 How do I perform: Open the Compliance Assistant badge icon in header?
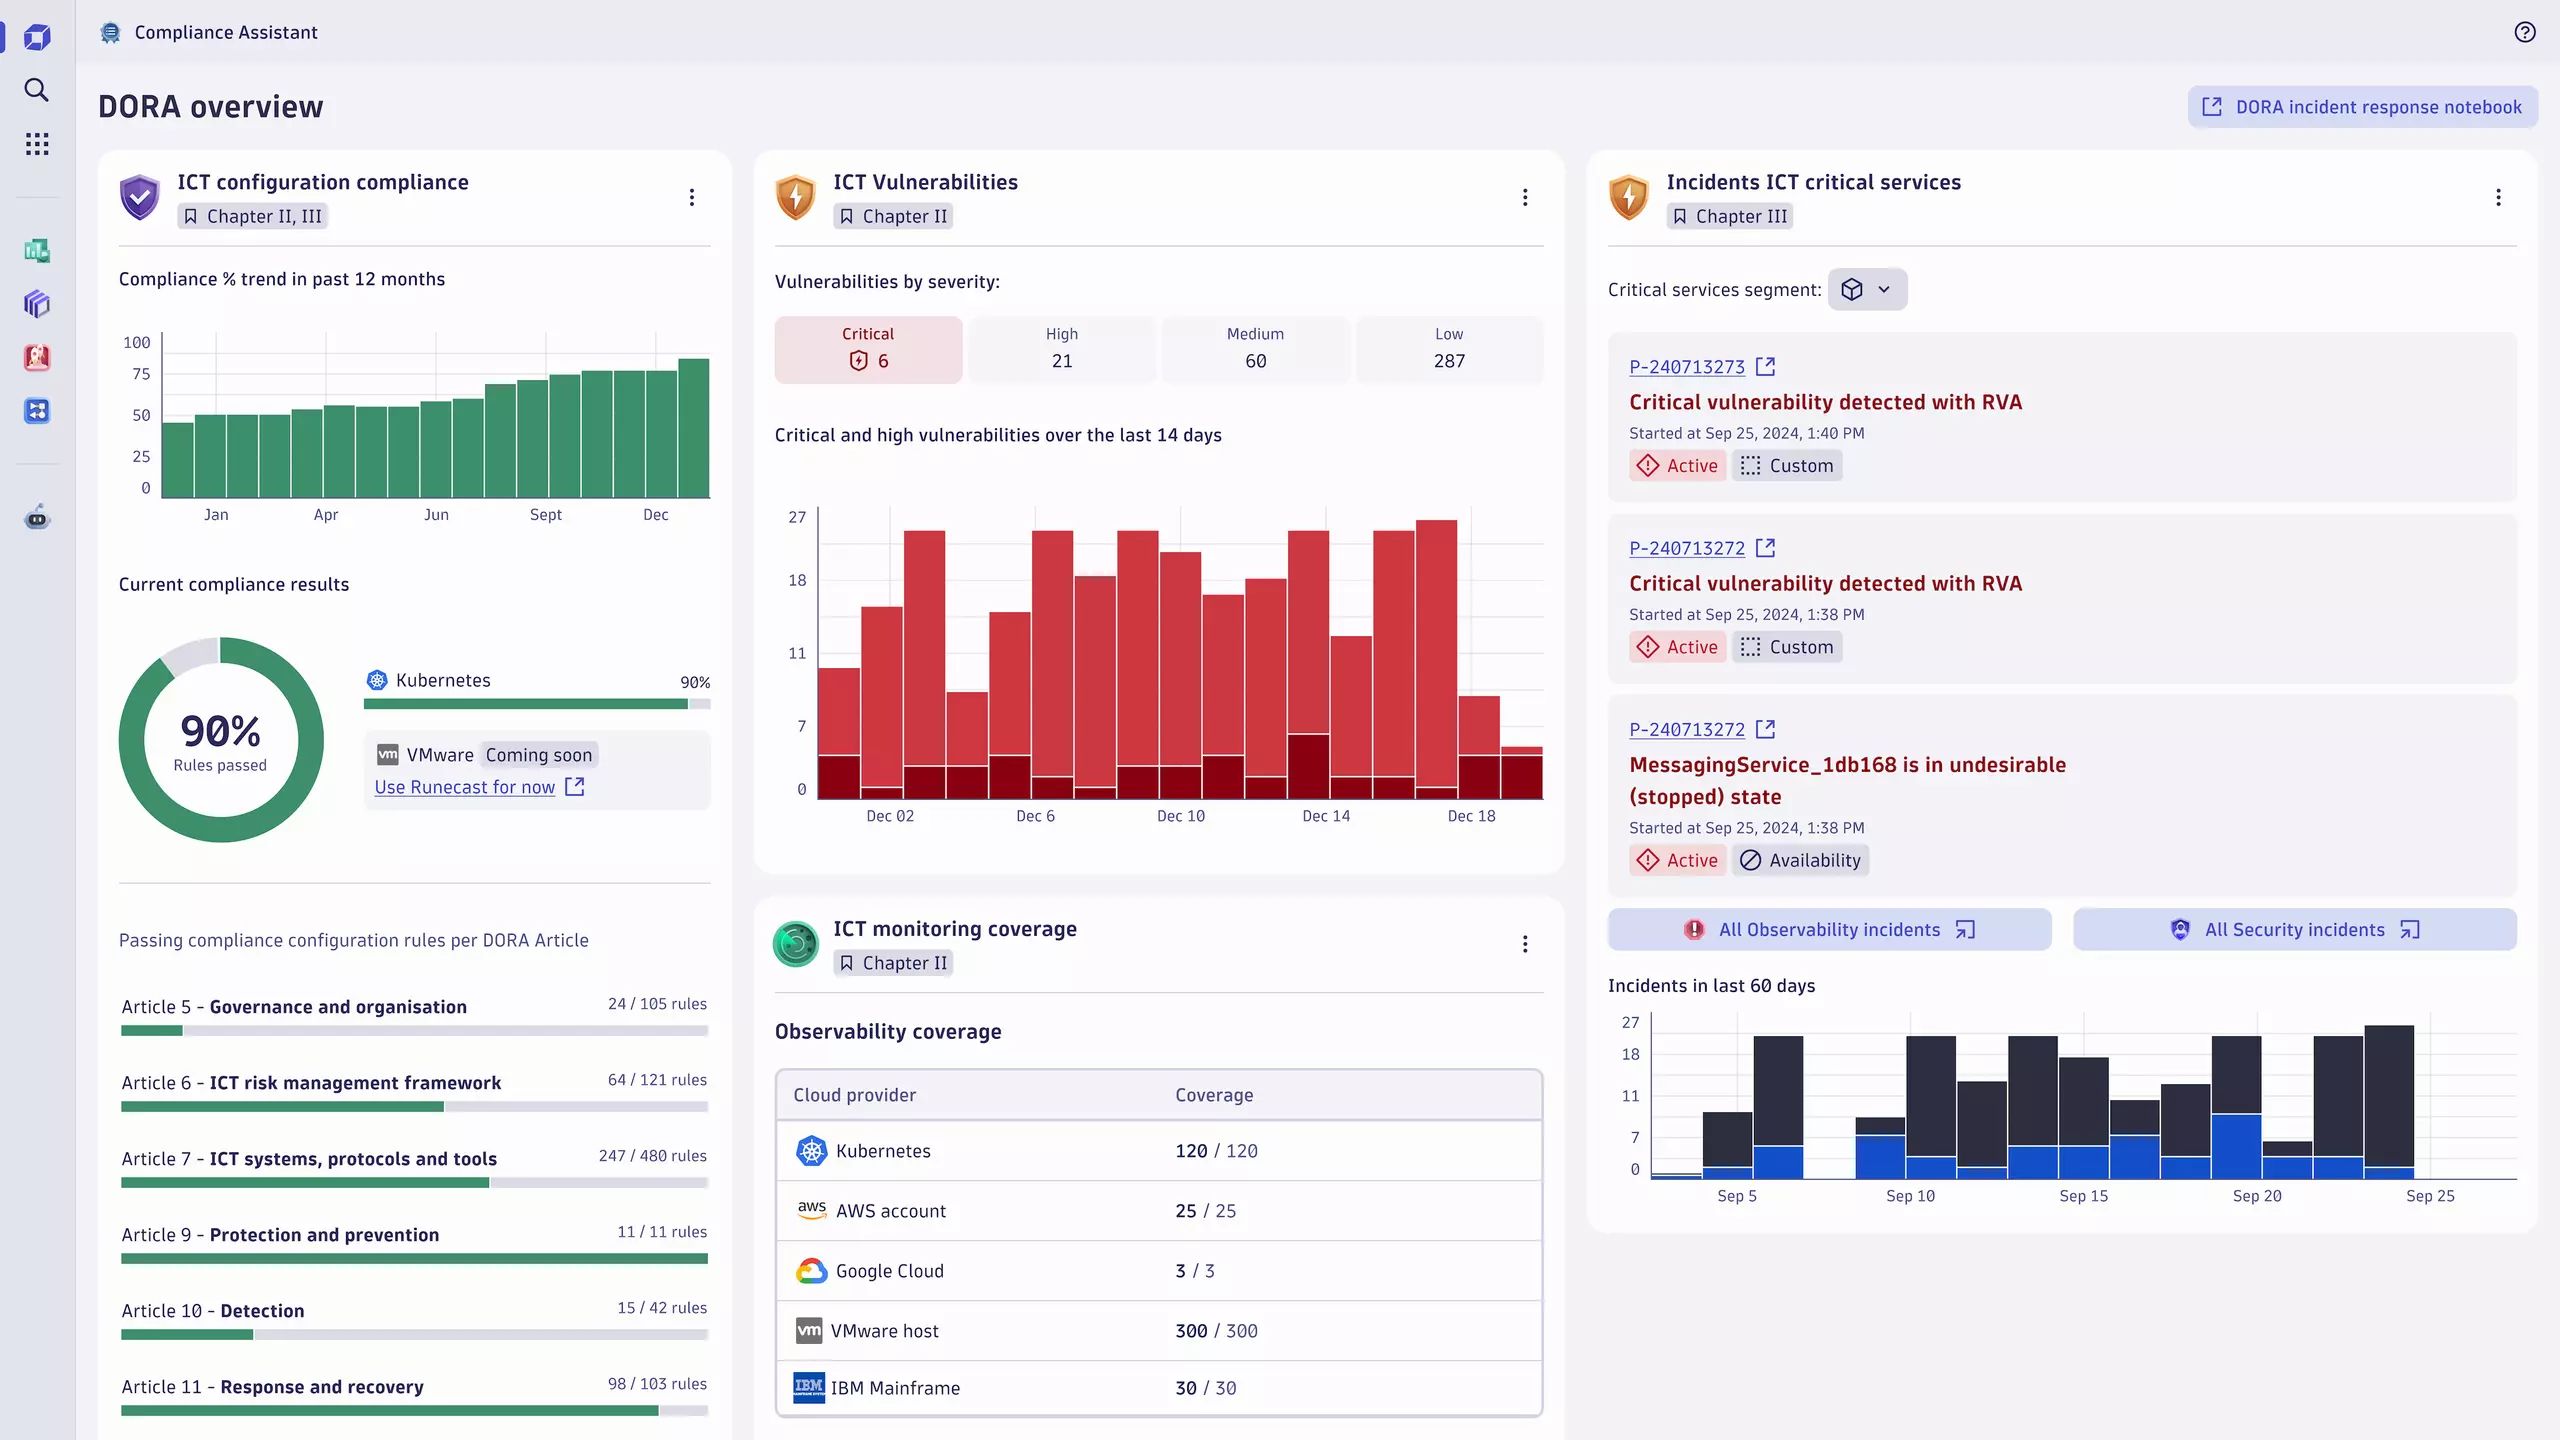(x=110, y=32)
